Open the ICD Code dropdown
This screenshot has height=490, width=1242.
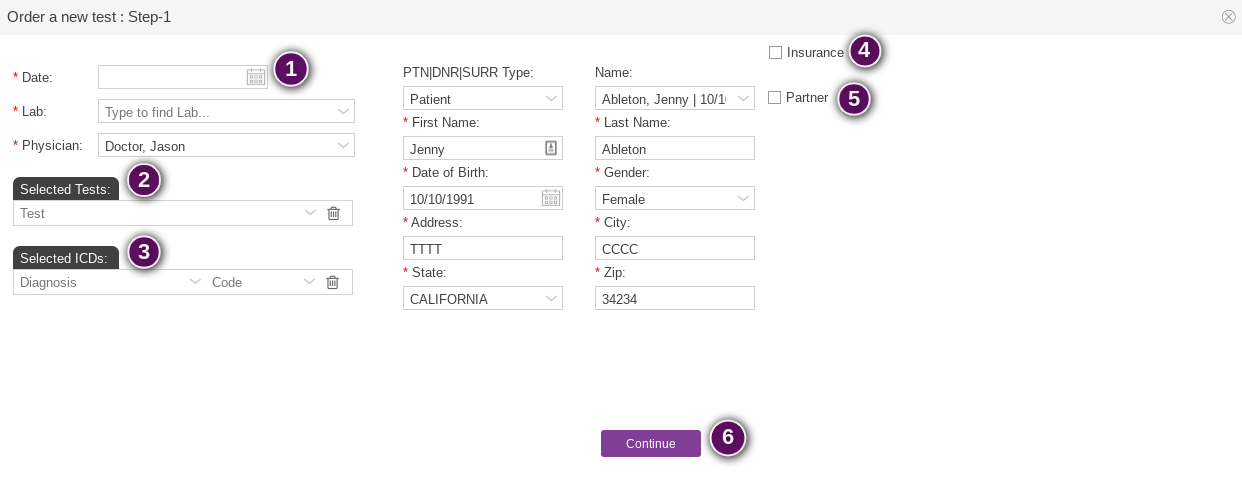[x=310, y=282]
